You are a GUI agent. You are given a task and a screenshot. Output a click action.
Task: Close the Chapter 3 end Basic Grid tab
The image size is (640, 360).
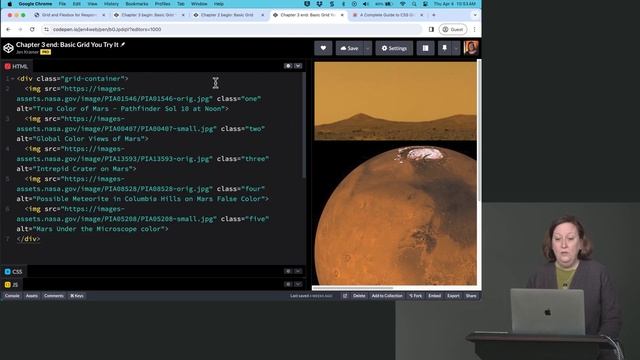342,15
